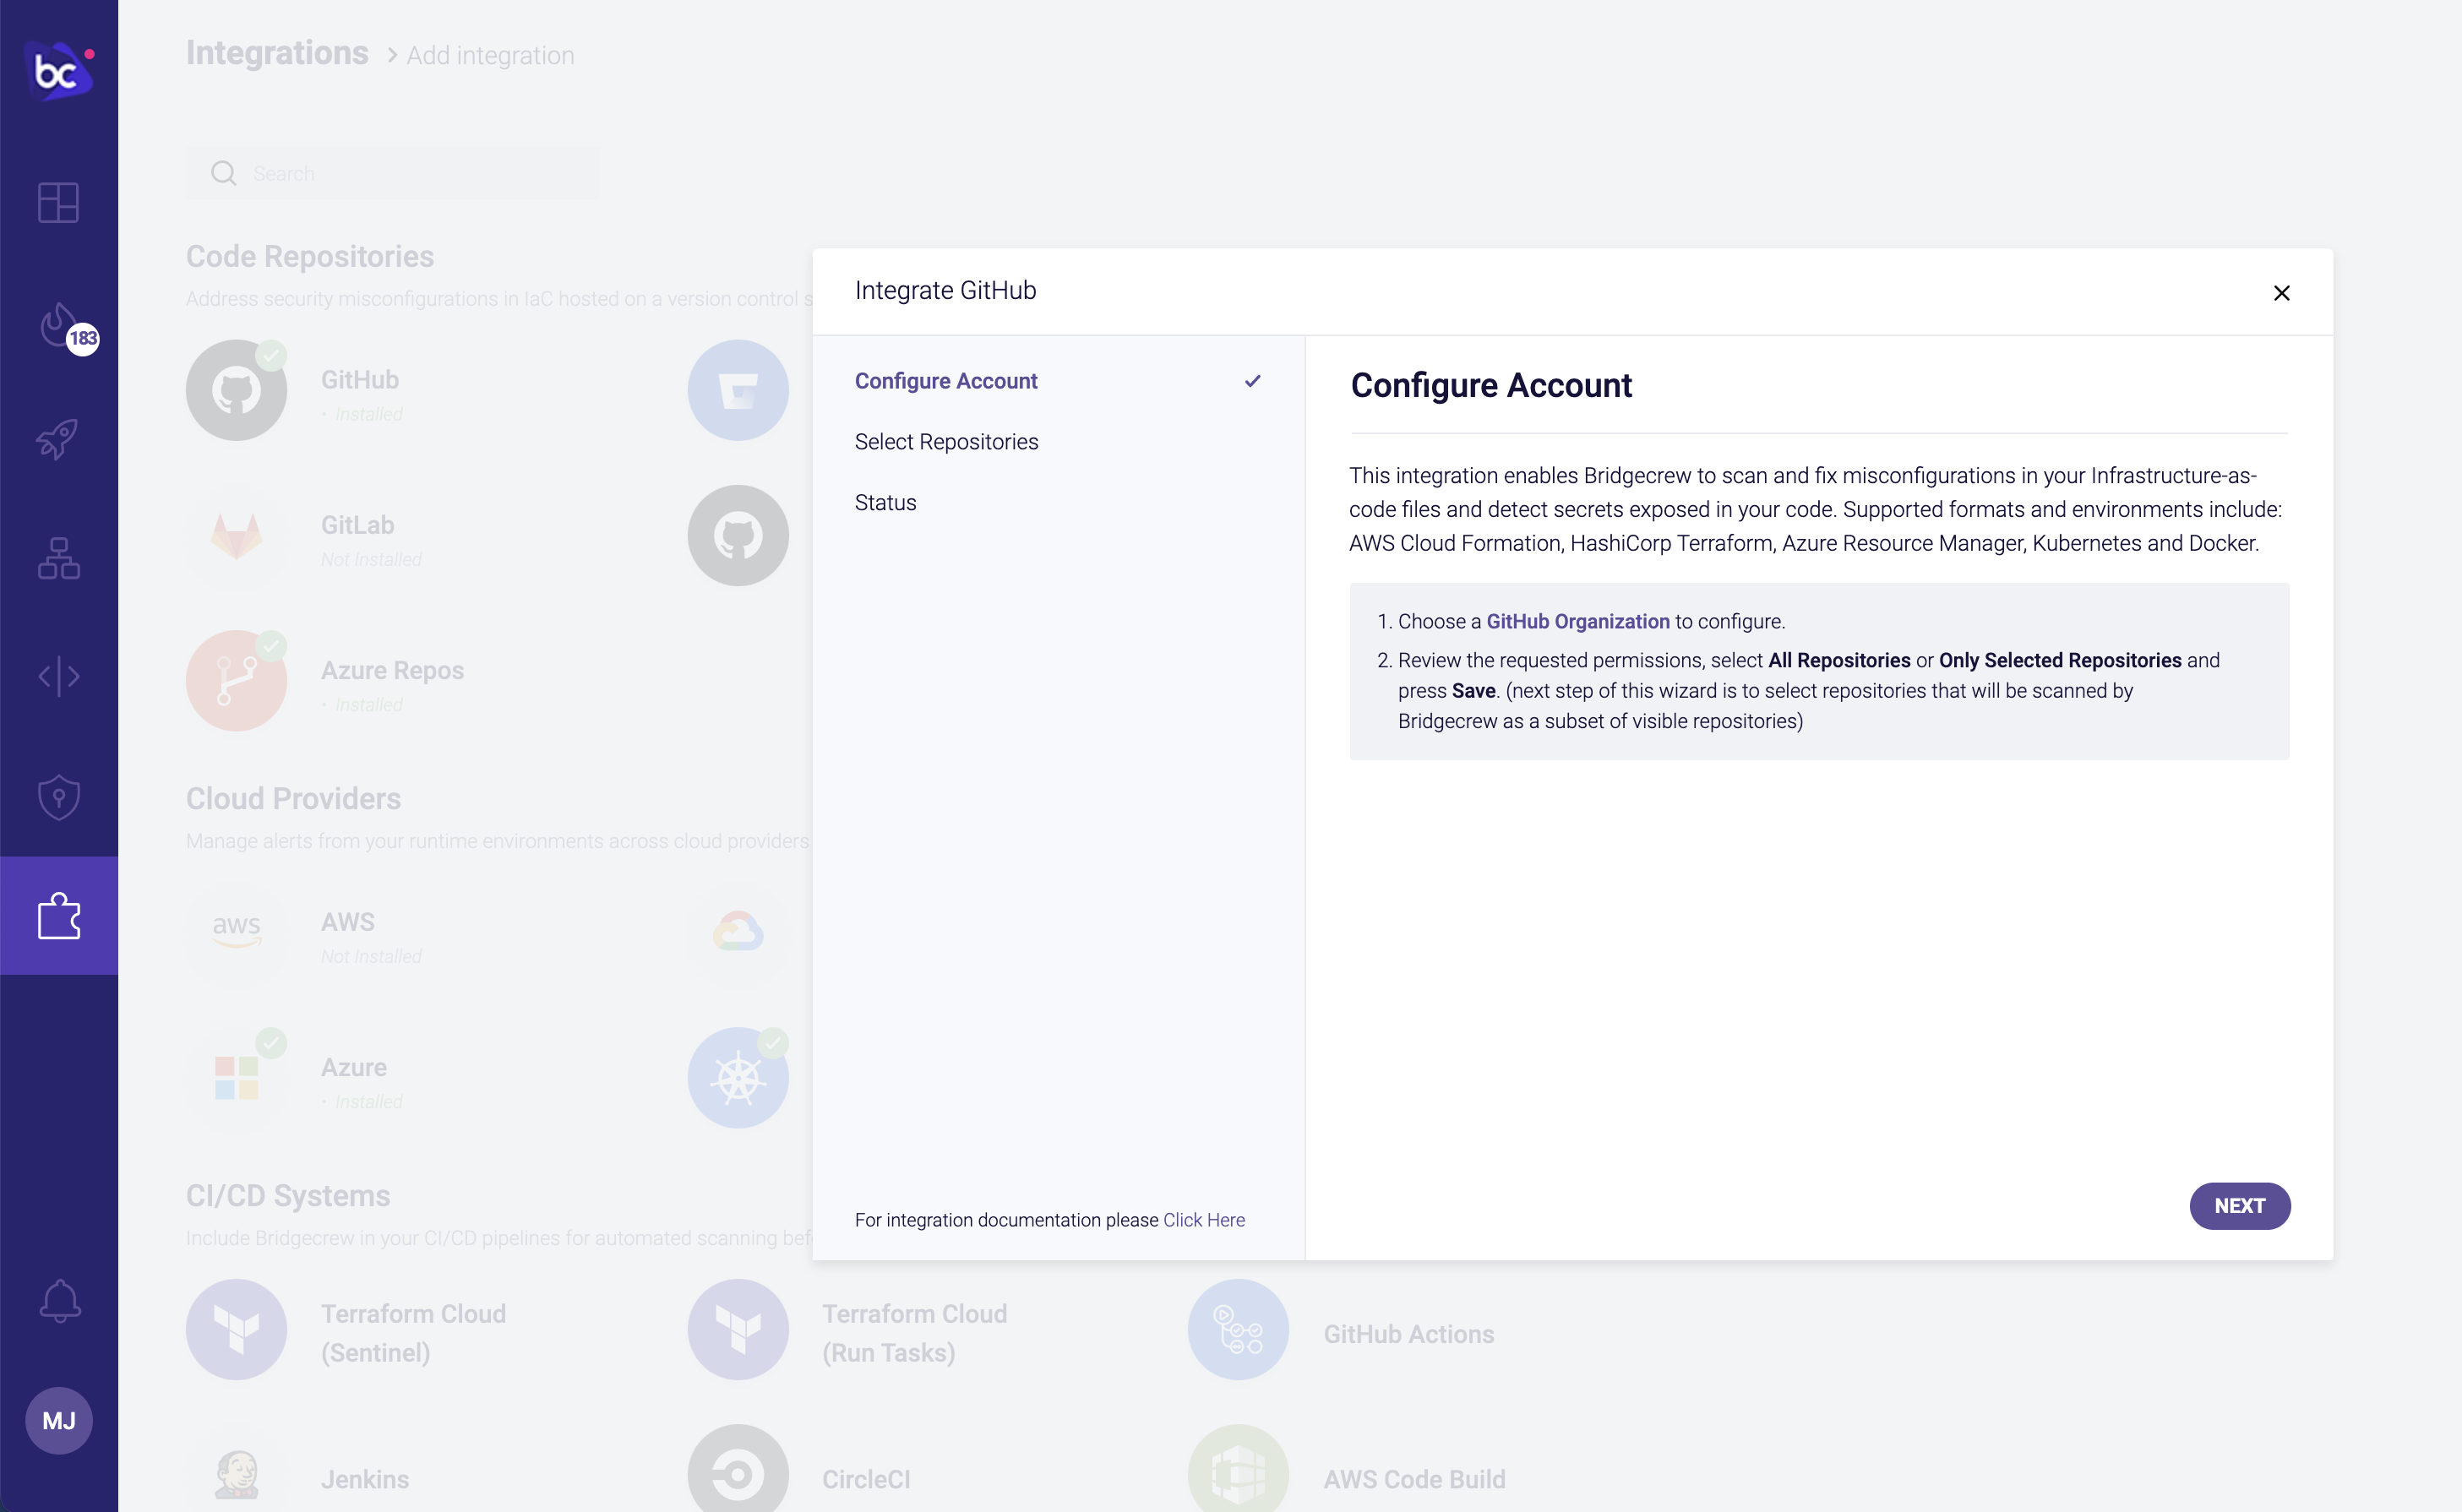The height and width of the screenshot is (1512, 2462).
Task: Click the NEXT button
Action: tap(2239, 1206)
